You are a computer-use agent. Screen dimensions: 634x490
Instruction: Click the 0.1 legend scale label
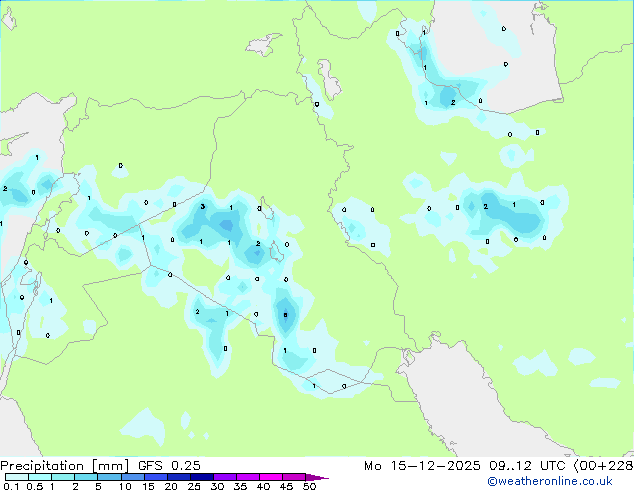[11, 486]
